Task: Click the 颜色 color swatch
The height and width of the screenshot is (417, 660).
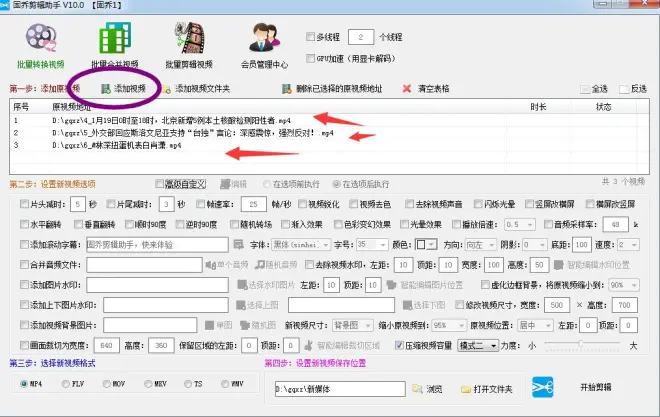Action: coord(424,244)
